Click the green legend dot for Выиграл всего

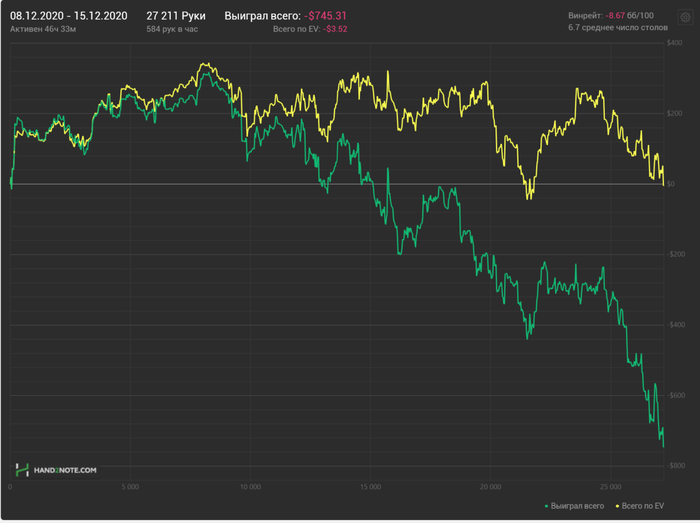tap(547, 506)
